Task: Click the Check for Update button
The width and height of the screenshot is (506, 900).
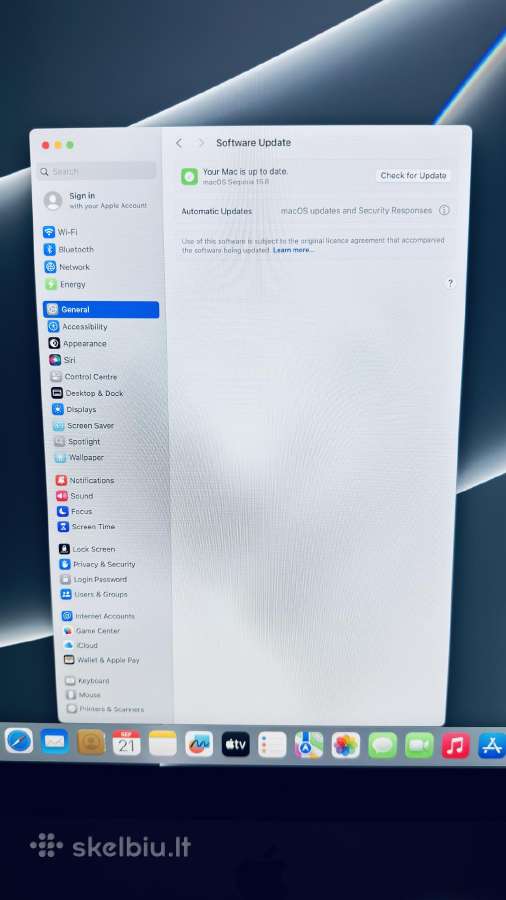Action: pos(413,176)
